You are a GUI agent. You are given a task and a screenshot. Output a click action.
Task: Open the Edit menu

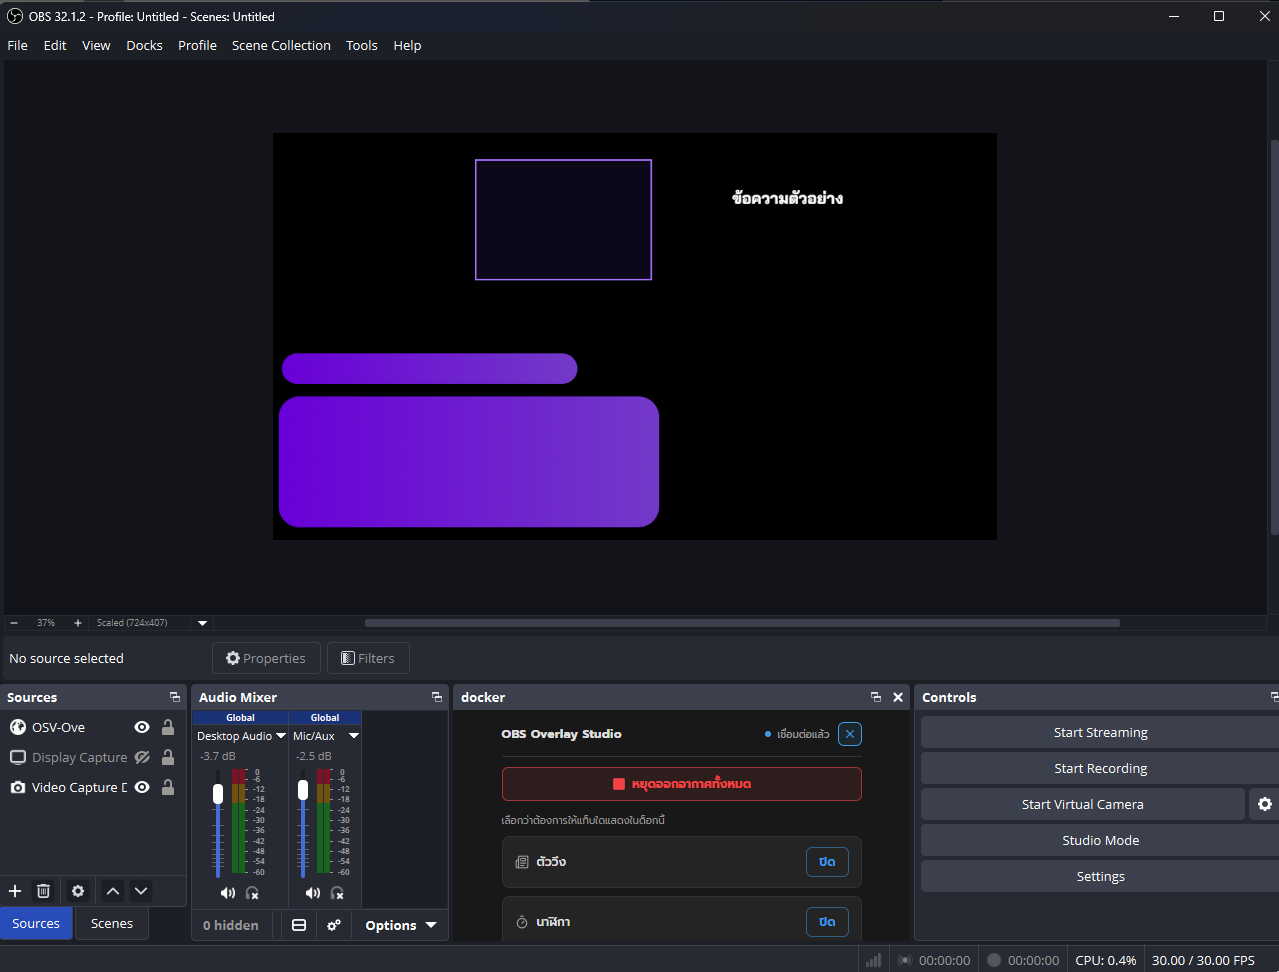tap(55, 45)
